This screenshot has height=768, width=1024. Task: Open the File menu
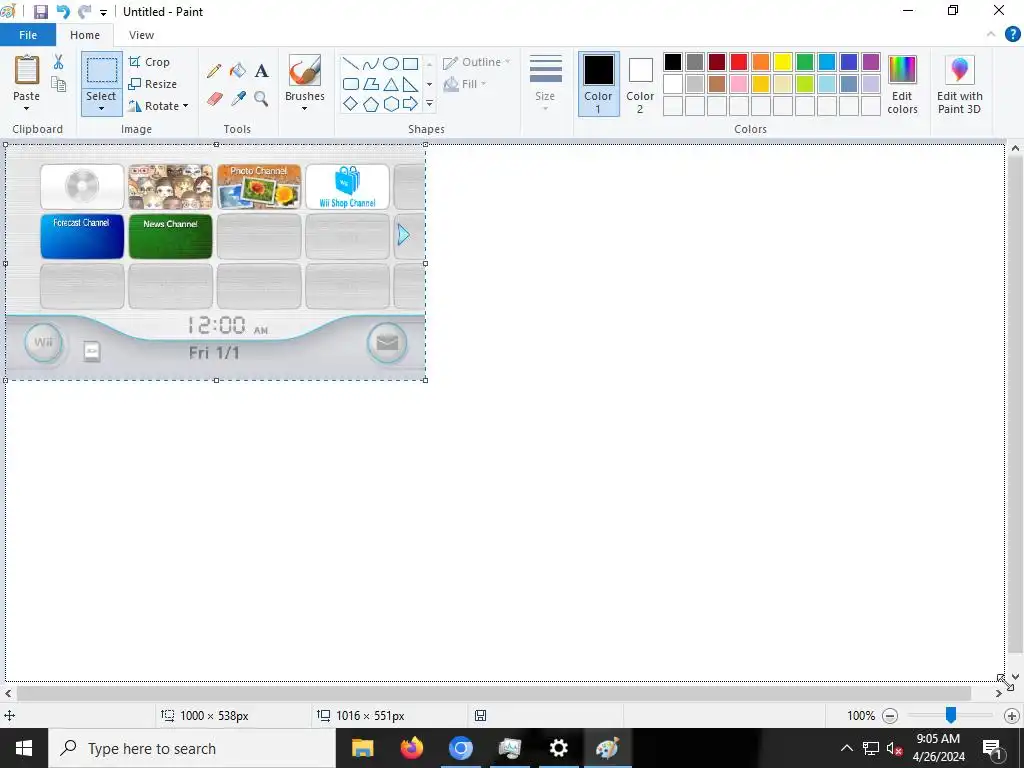pos(28,35)
